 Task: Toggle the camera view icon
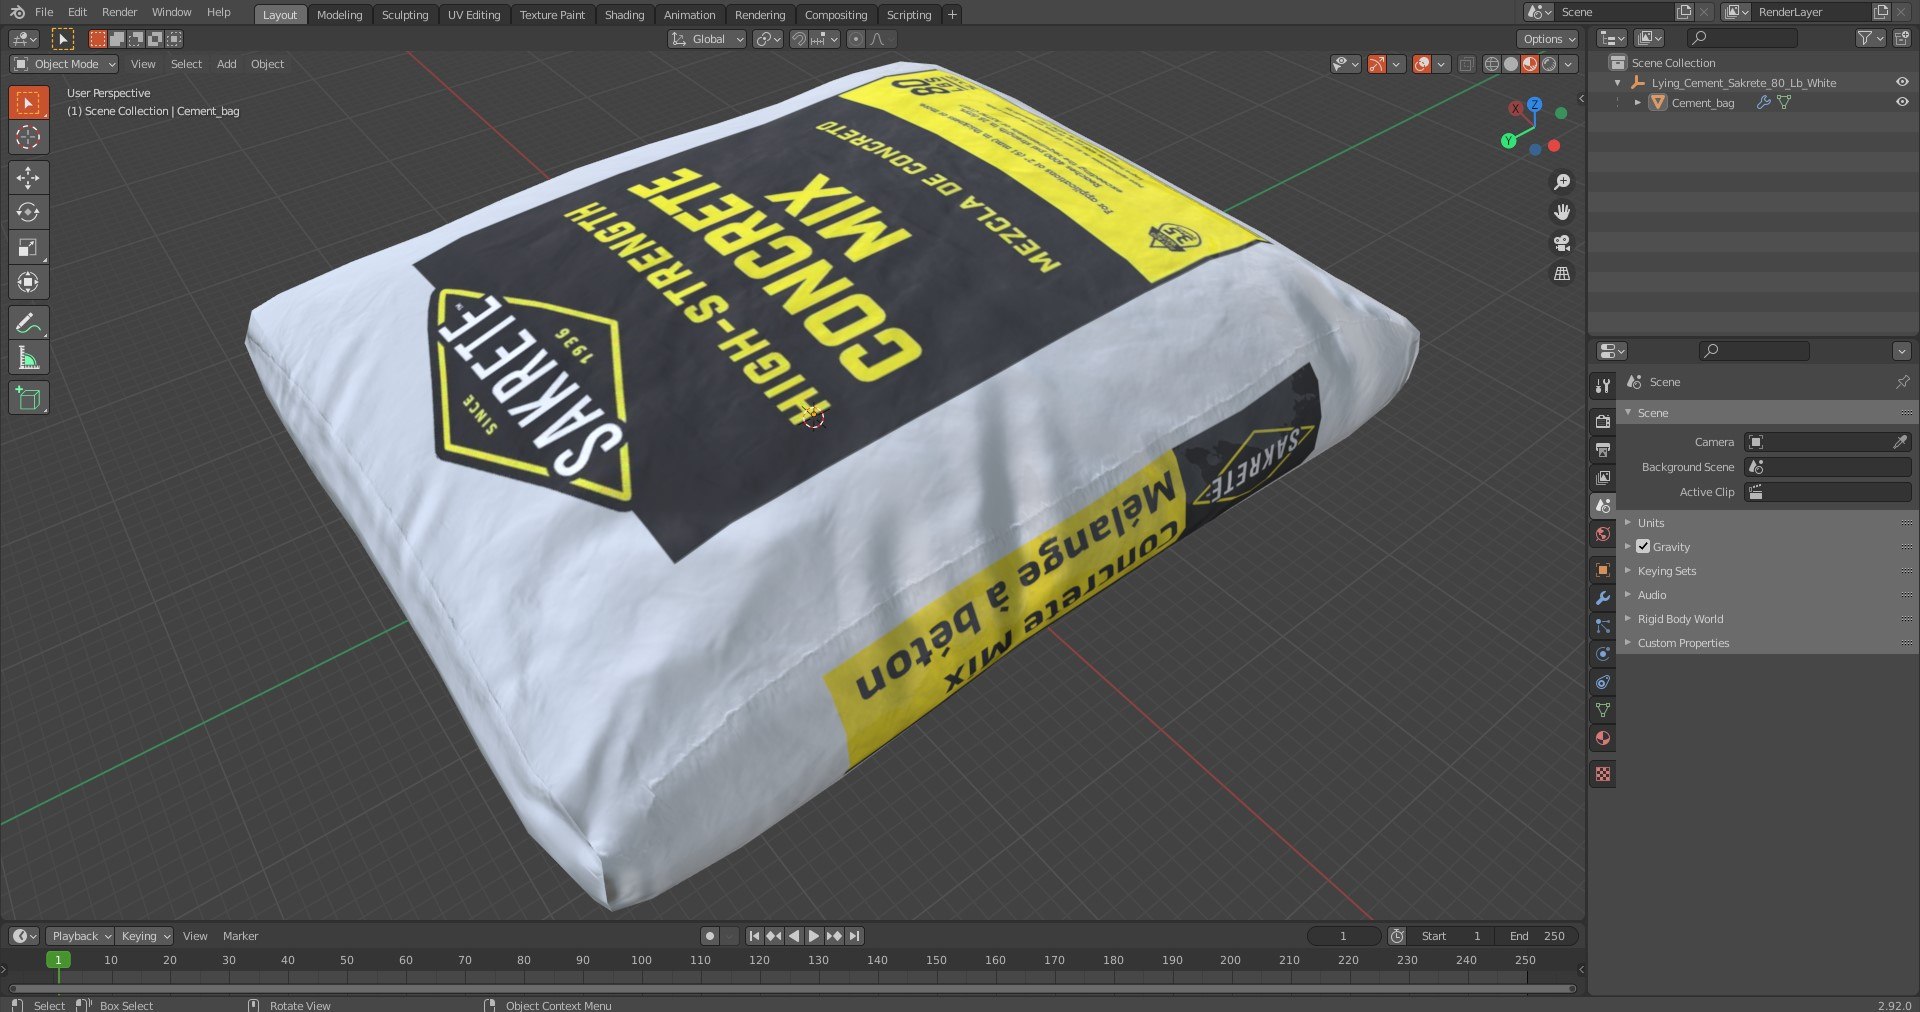click(1562, 243)
